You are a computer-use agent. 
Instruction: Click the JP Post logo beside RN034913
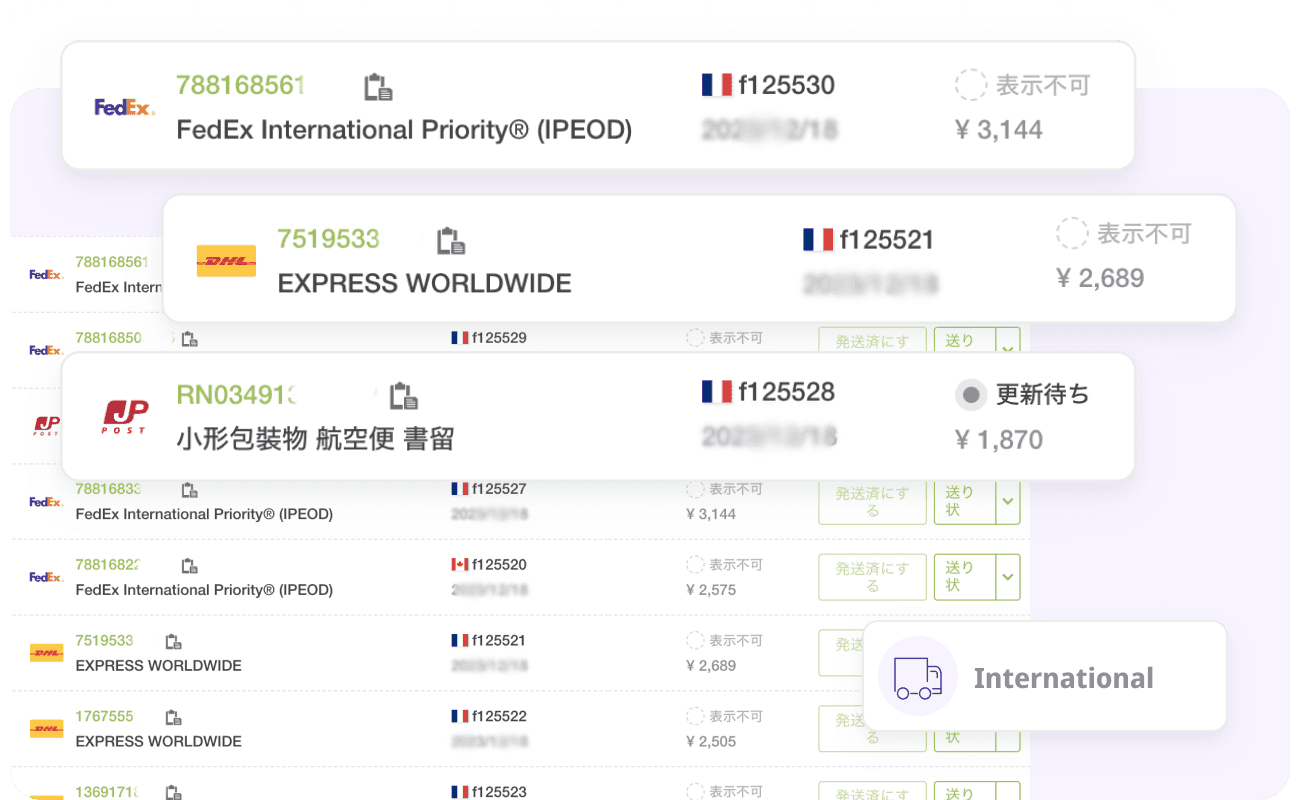click(124, 417)
